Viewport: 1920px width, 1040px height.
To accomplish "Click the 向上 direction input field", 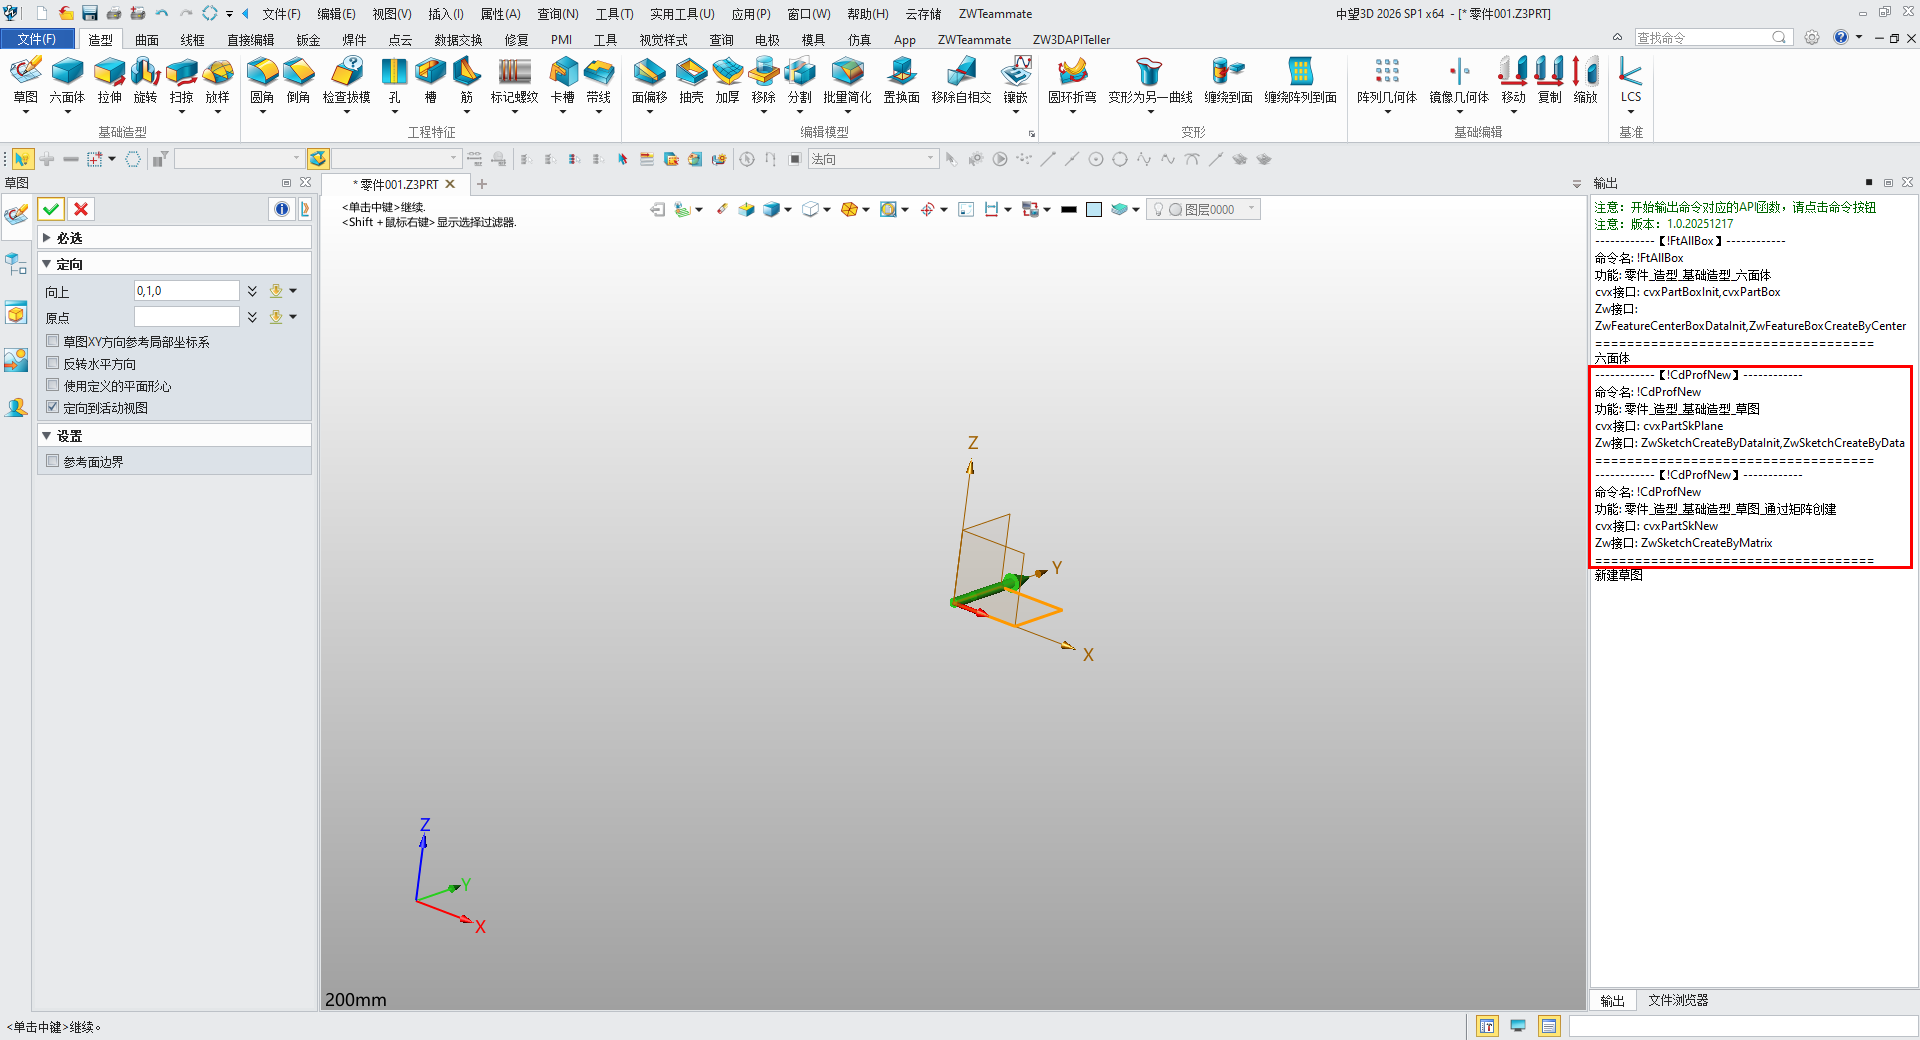I will pos(186,291).
